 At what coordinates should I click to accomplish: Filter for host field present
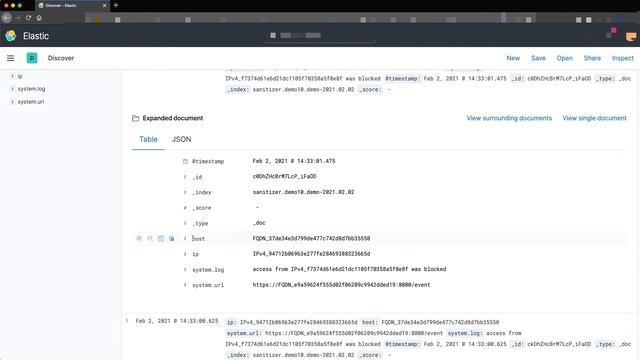pos(171,238)
